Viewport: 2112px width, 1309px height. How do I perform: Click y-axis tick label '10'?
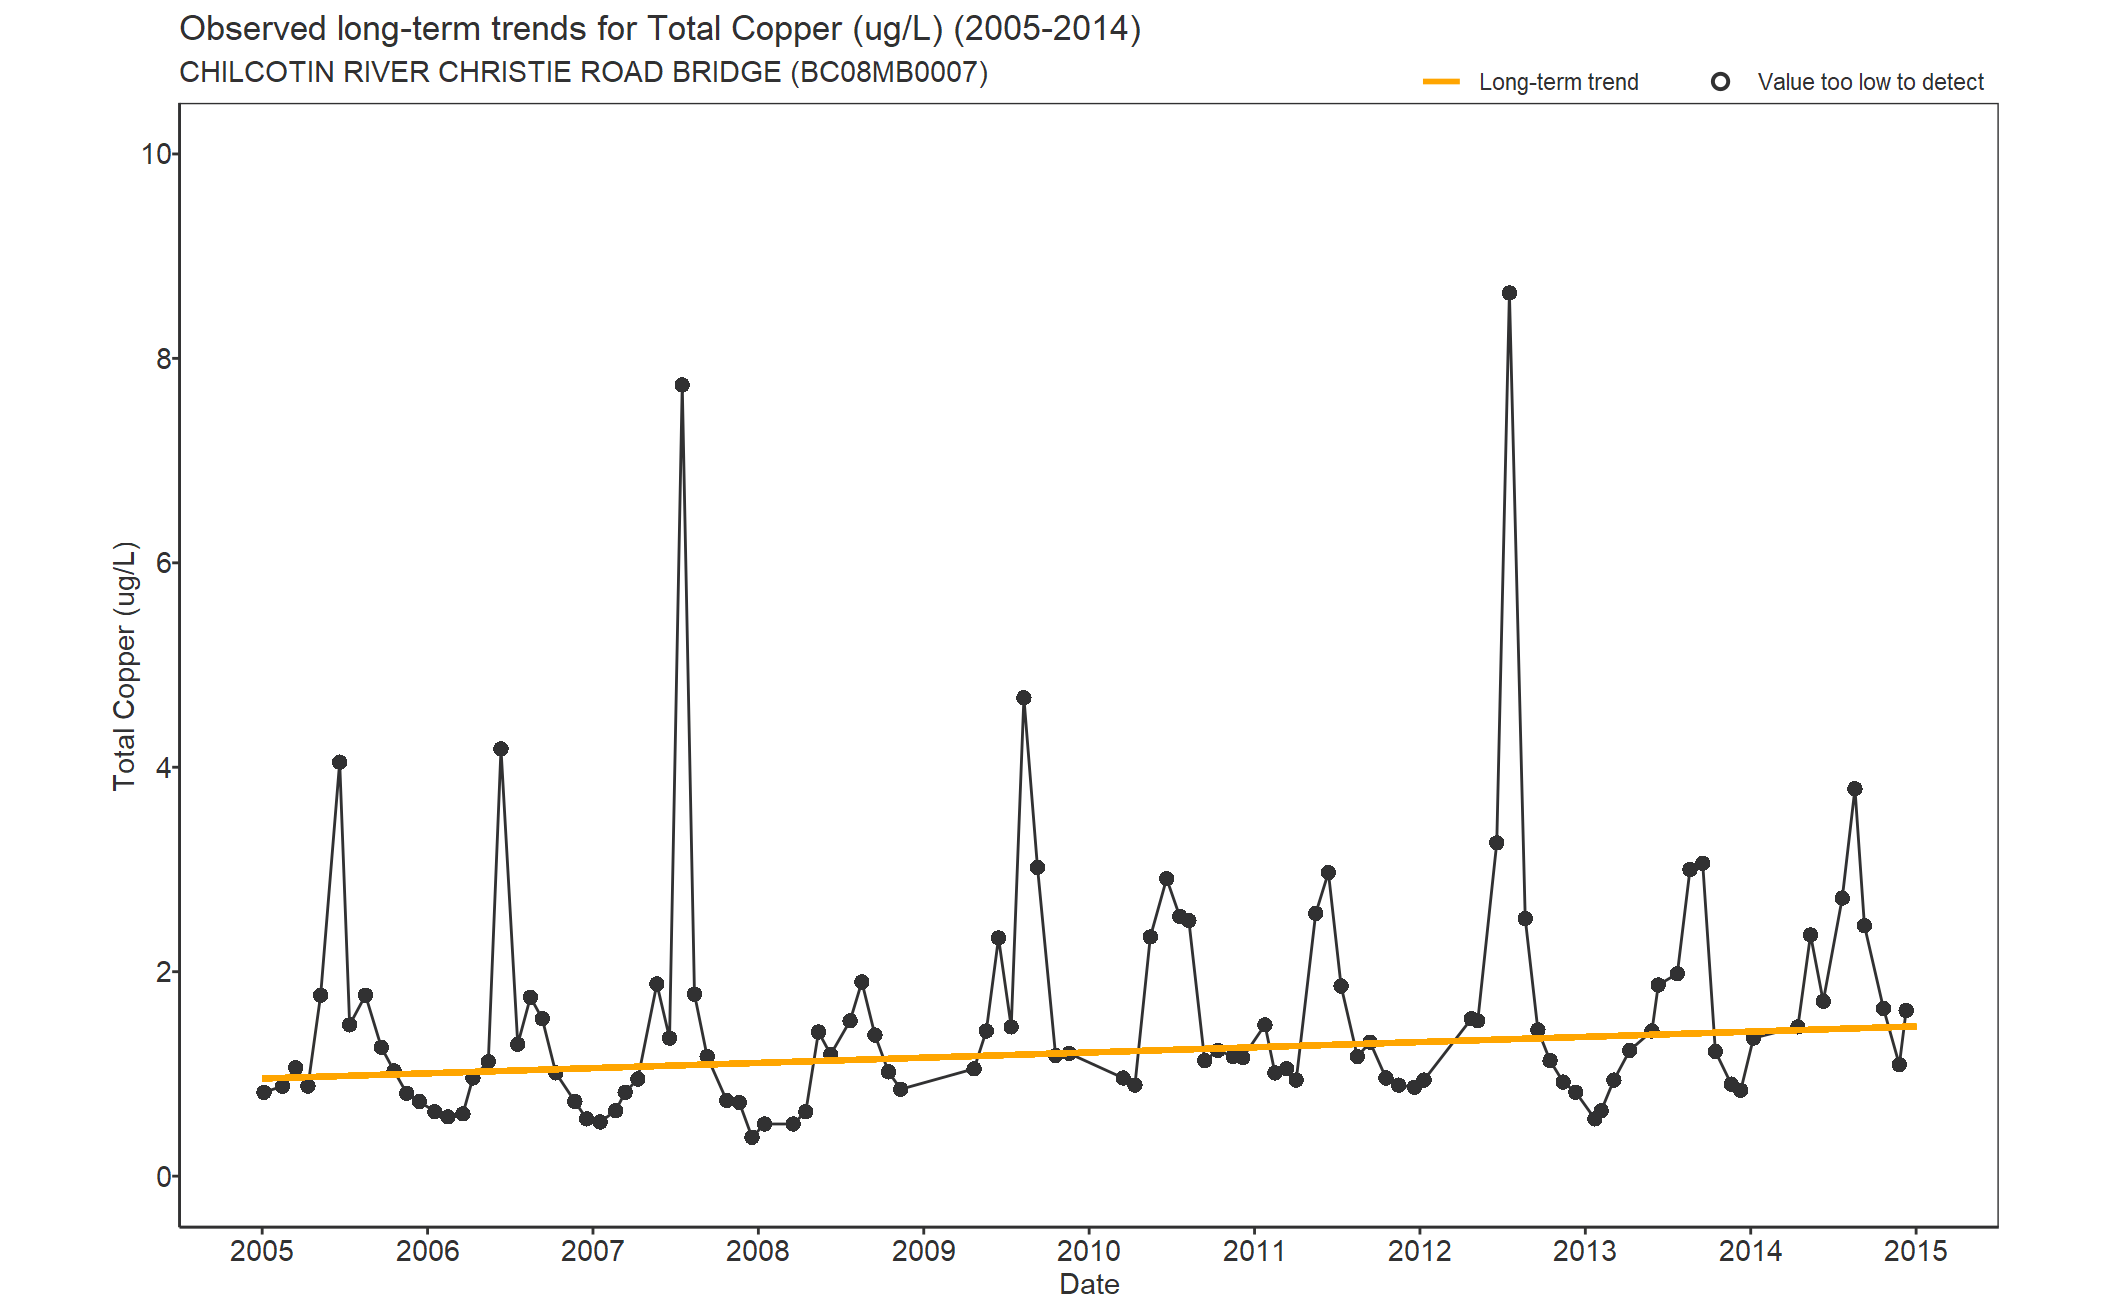tap(156, 154)
